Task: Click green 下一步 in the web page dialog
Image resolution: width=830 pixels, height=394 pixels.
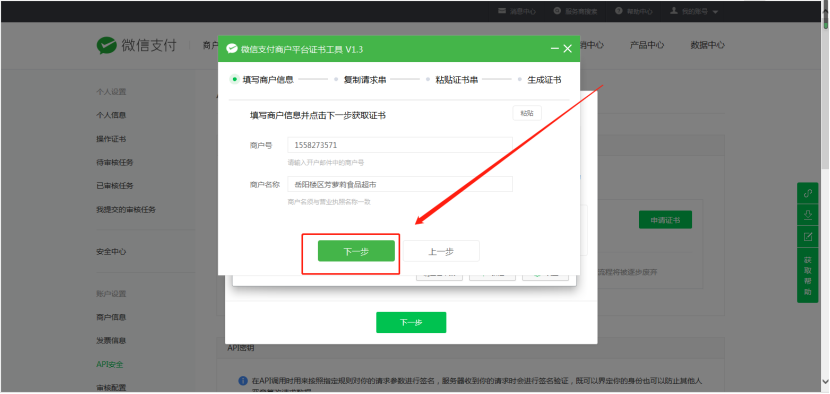Action: pyautogui.click(x=411, y=323)
